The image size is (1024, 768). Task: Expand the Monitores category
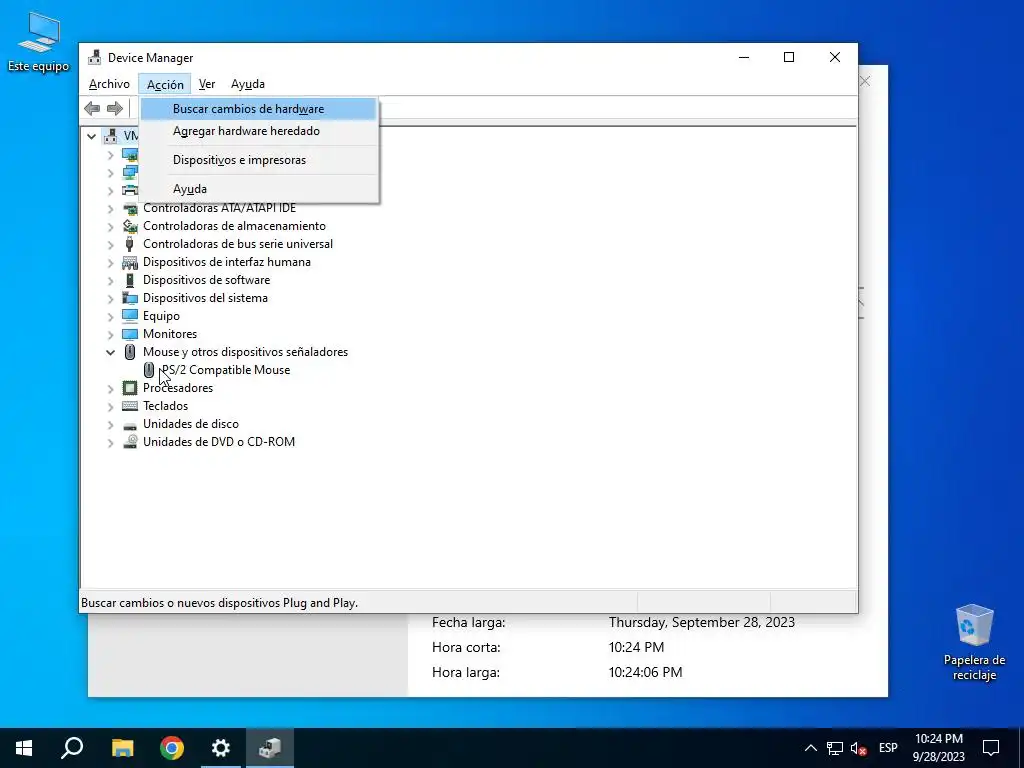coord(110,334)
